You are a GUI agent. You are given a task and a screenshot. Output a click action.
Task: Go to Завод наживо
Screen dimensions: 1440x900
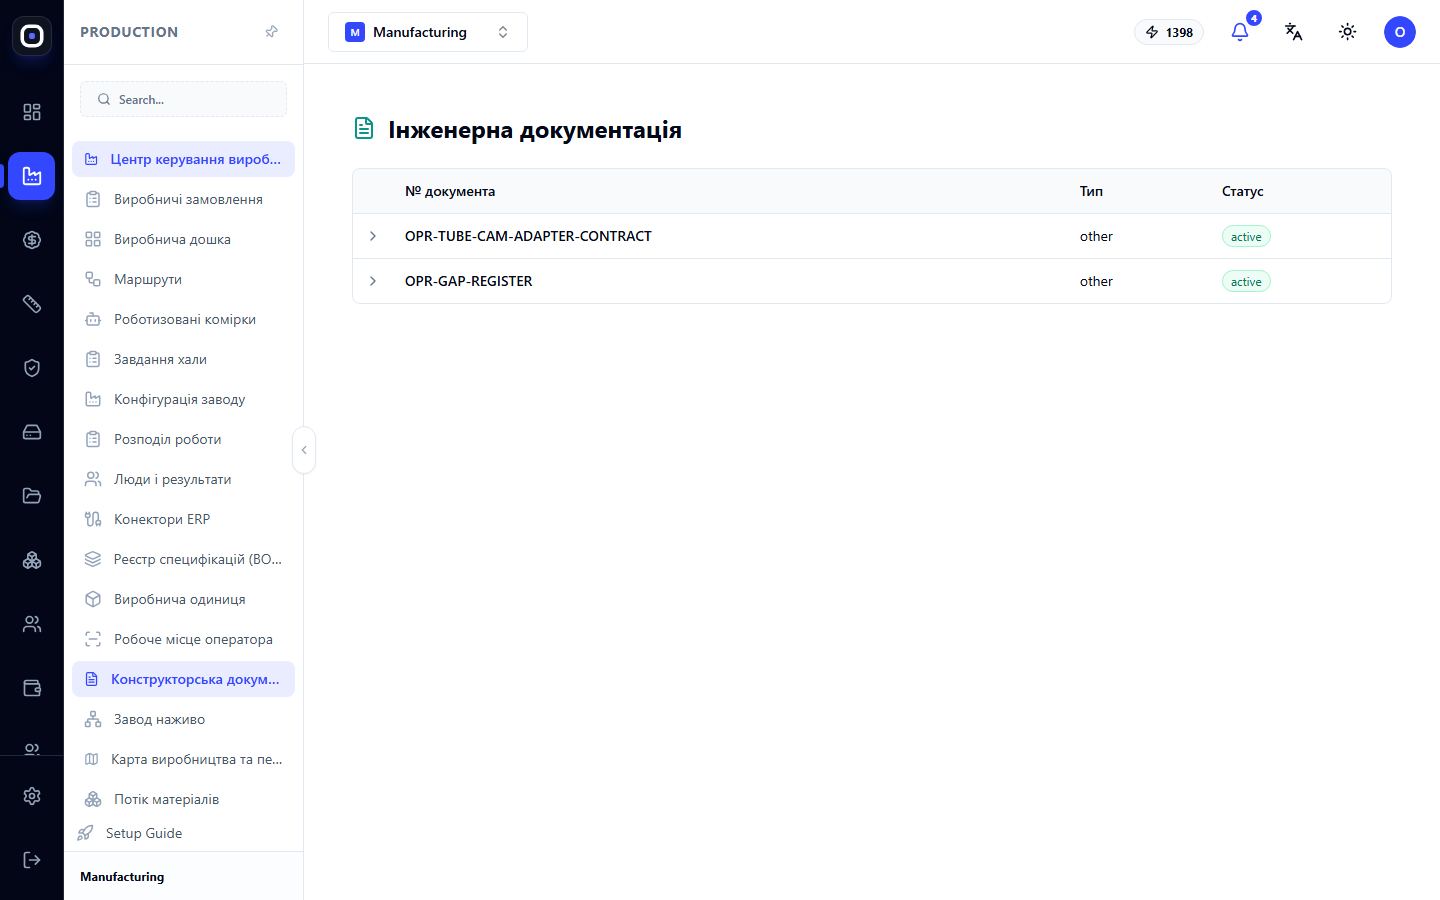(183, 719)
